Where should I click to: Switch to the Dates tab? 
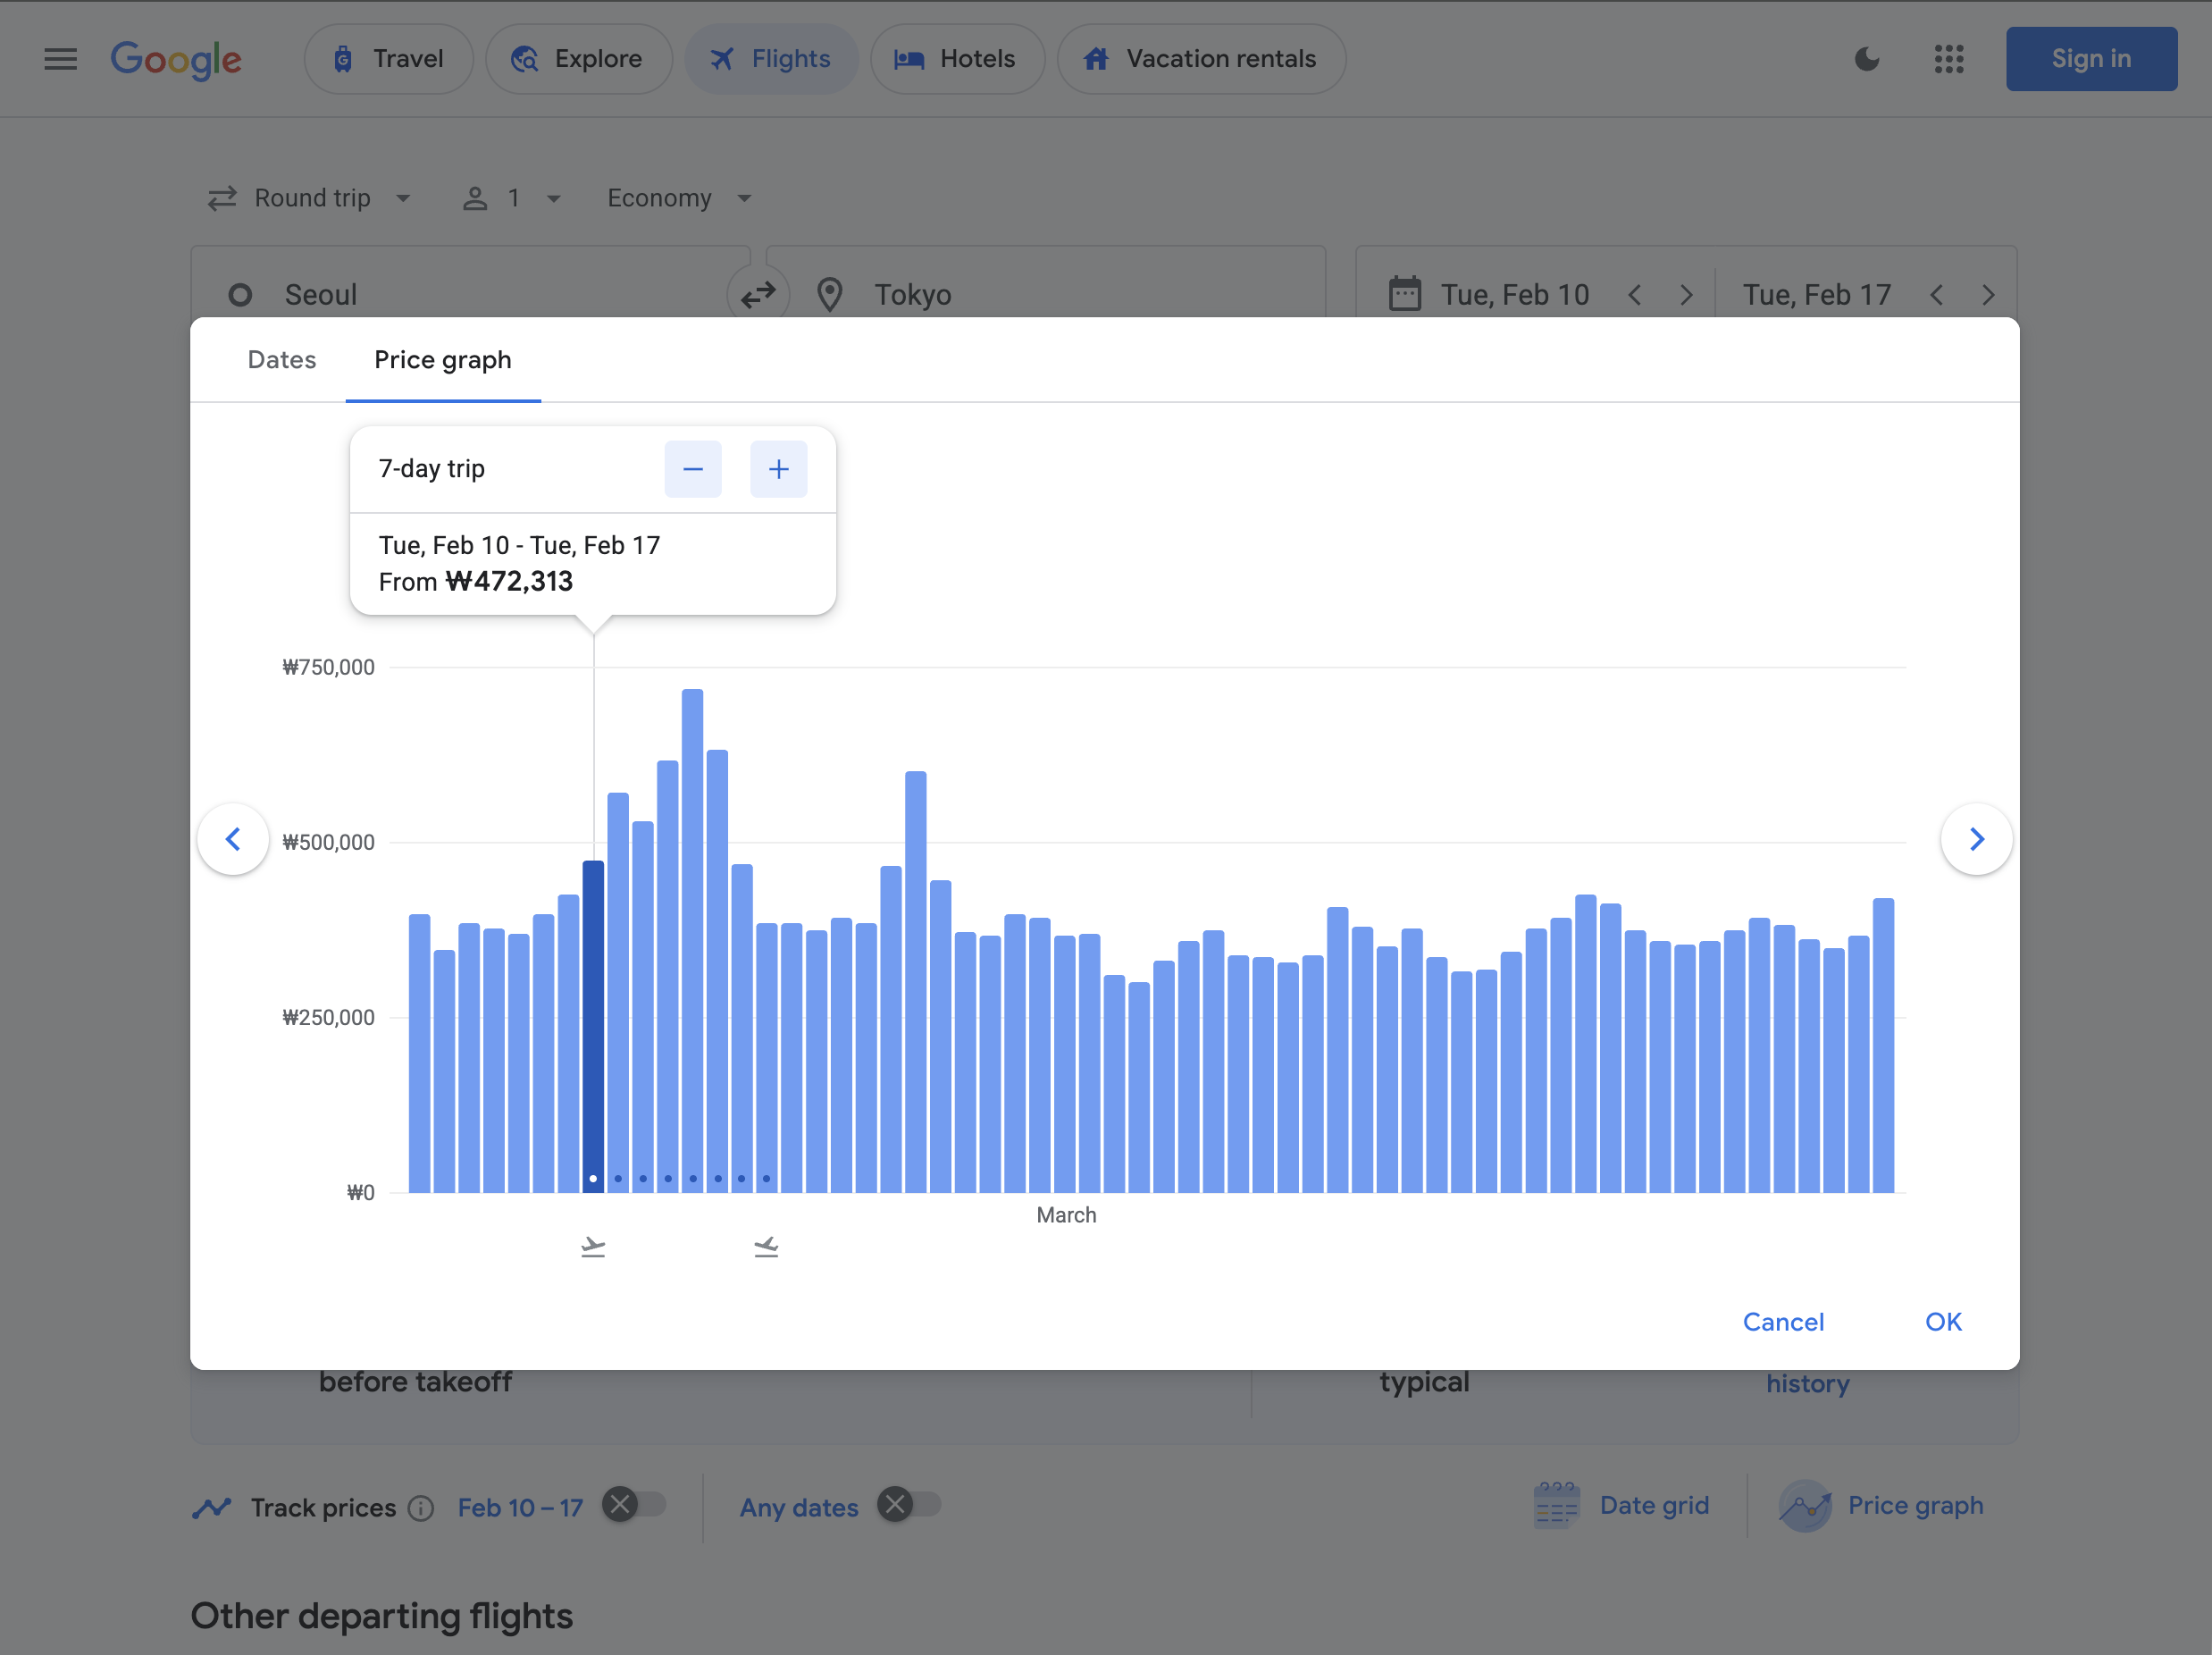click(281, 360)
